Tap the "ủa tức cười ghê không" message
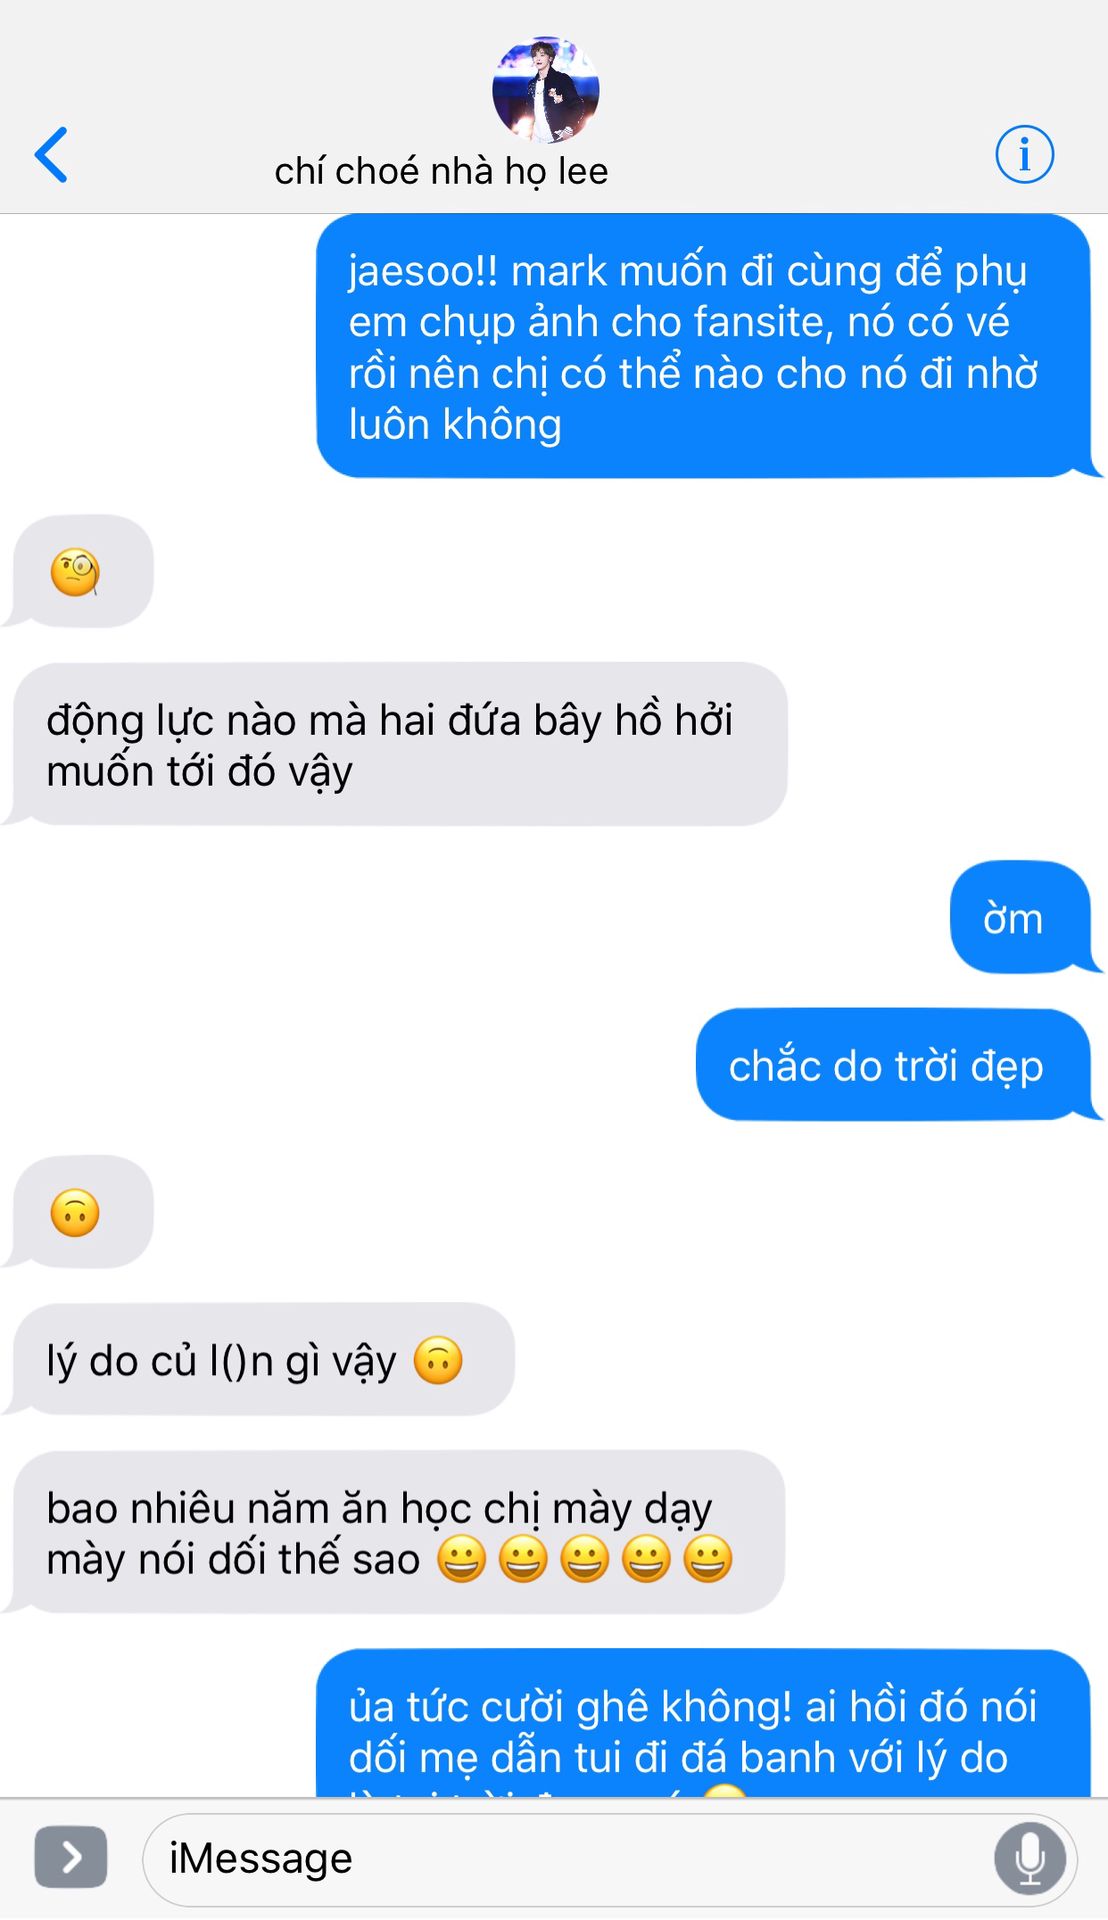The height and width of the screenshot is (1920, 1108). coord(706,1724)
